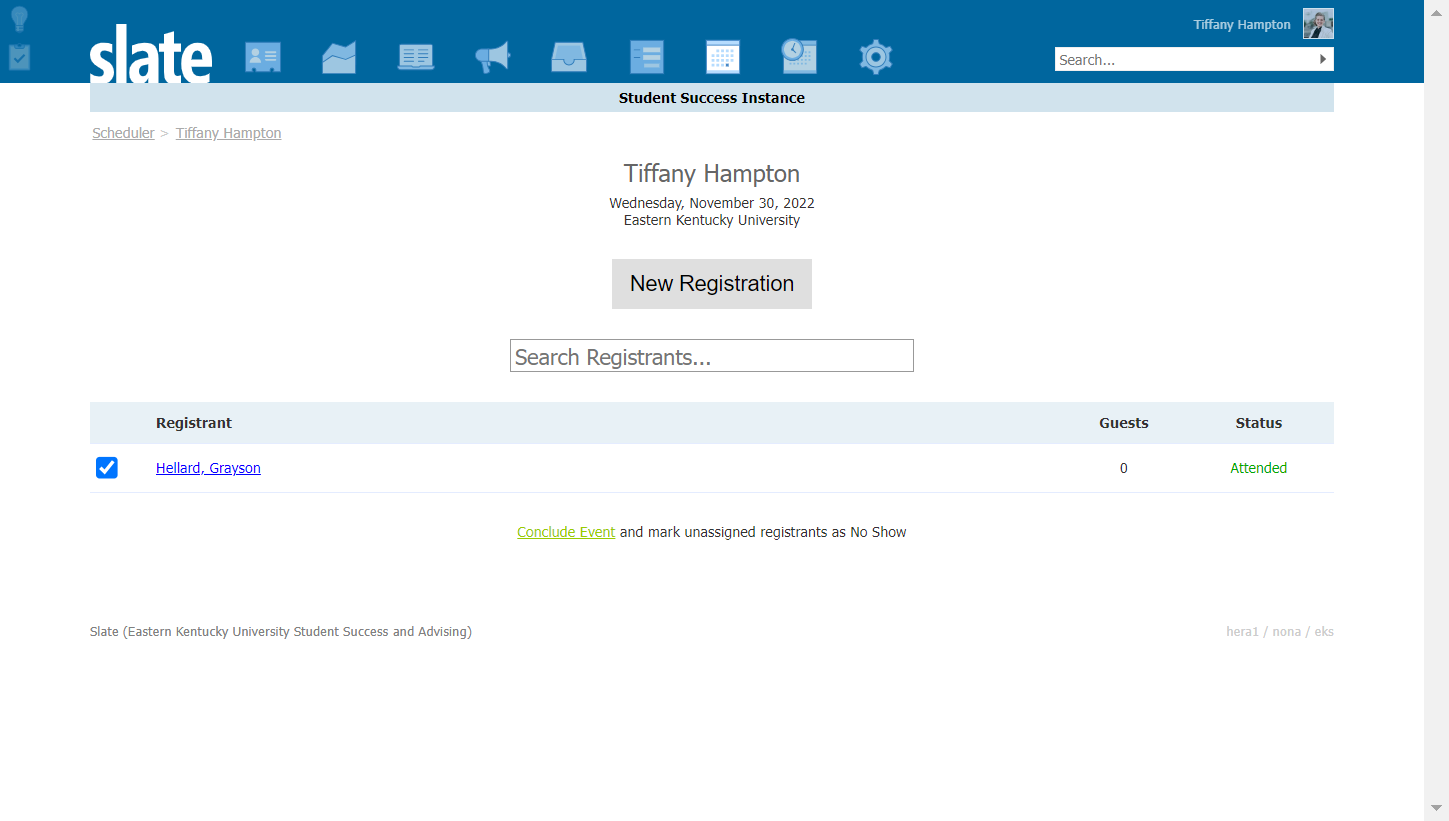Click the search submit arrow
Viewport: 1449px width, 821px height.
tap(1323, 59)
